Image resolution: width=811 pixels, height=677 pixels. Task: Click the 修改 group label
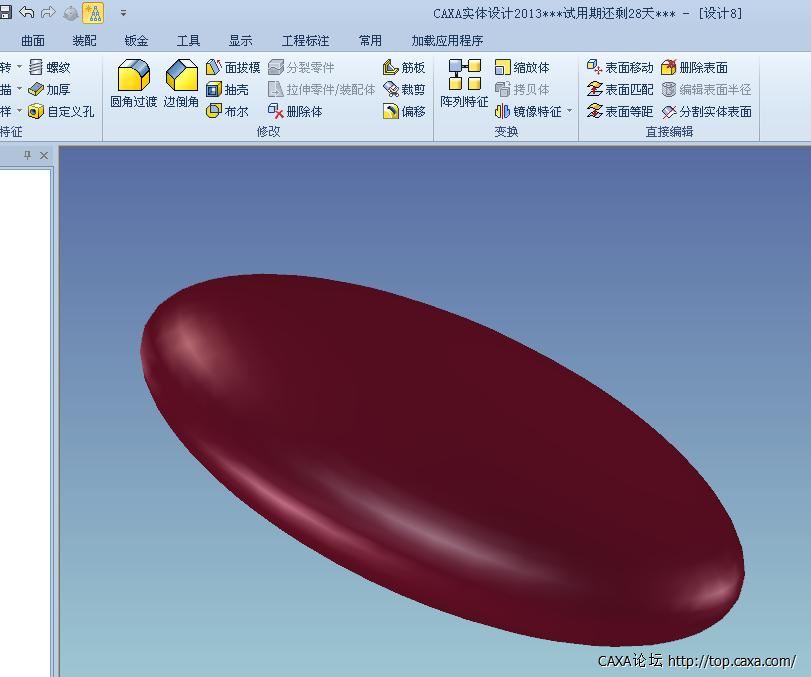click(268, 131)
